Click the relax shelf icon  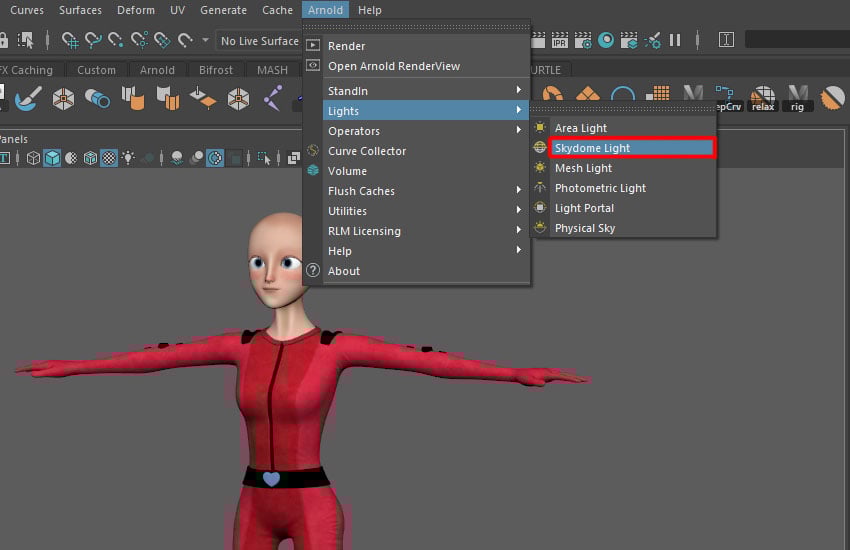coord(763,98)
